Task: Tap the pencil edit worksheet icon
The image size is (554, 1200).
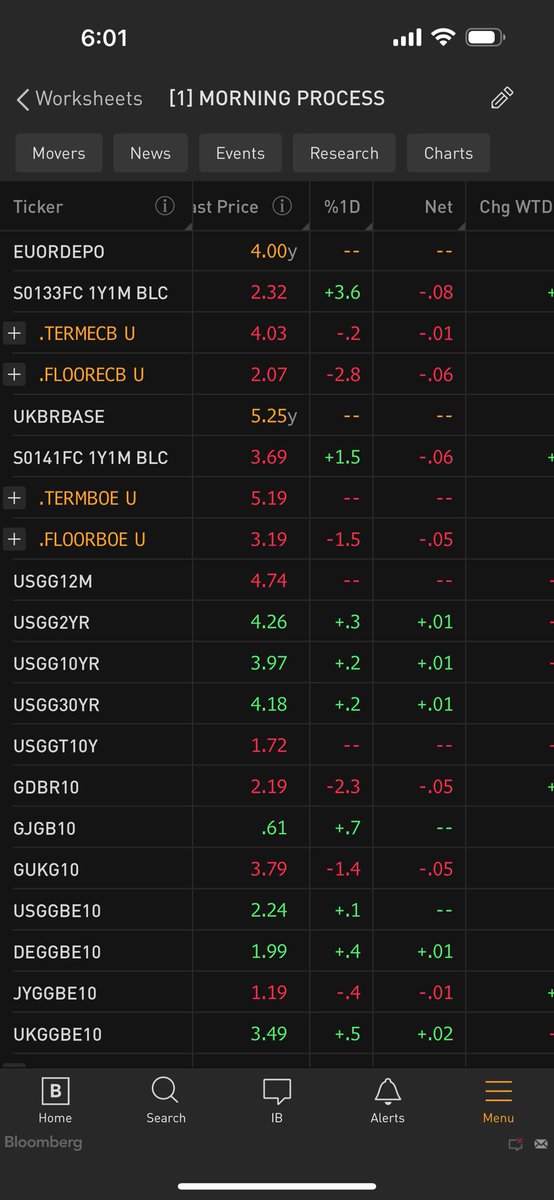Action: point(502,98)
